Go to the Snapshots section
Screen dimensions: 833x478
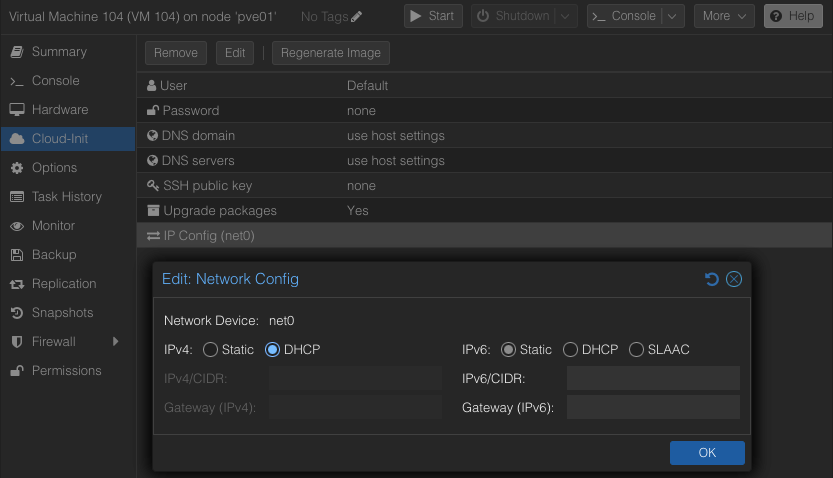[x=62, y=313]
